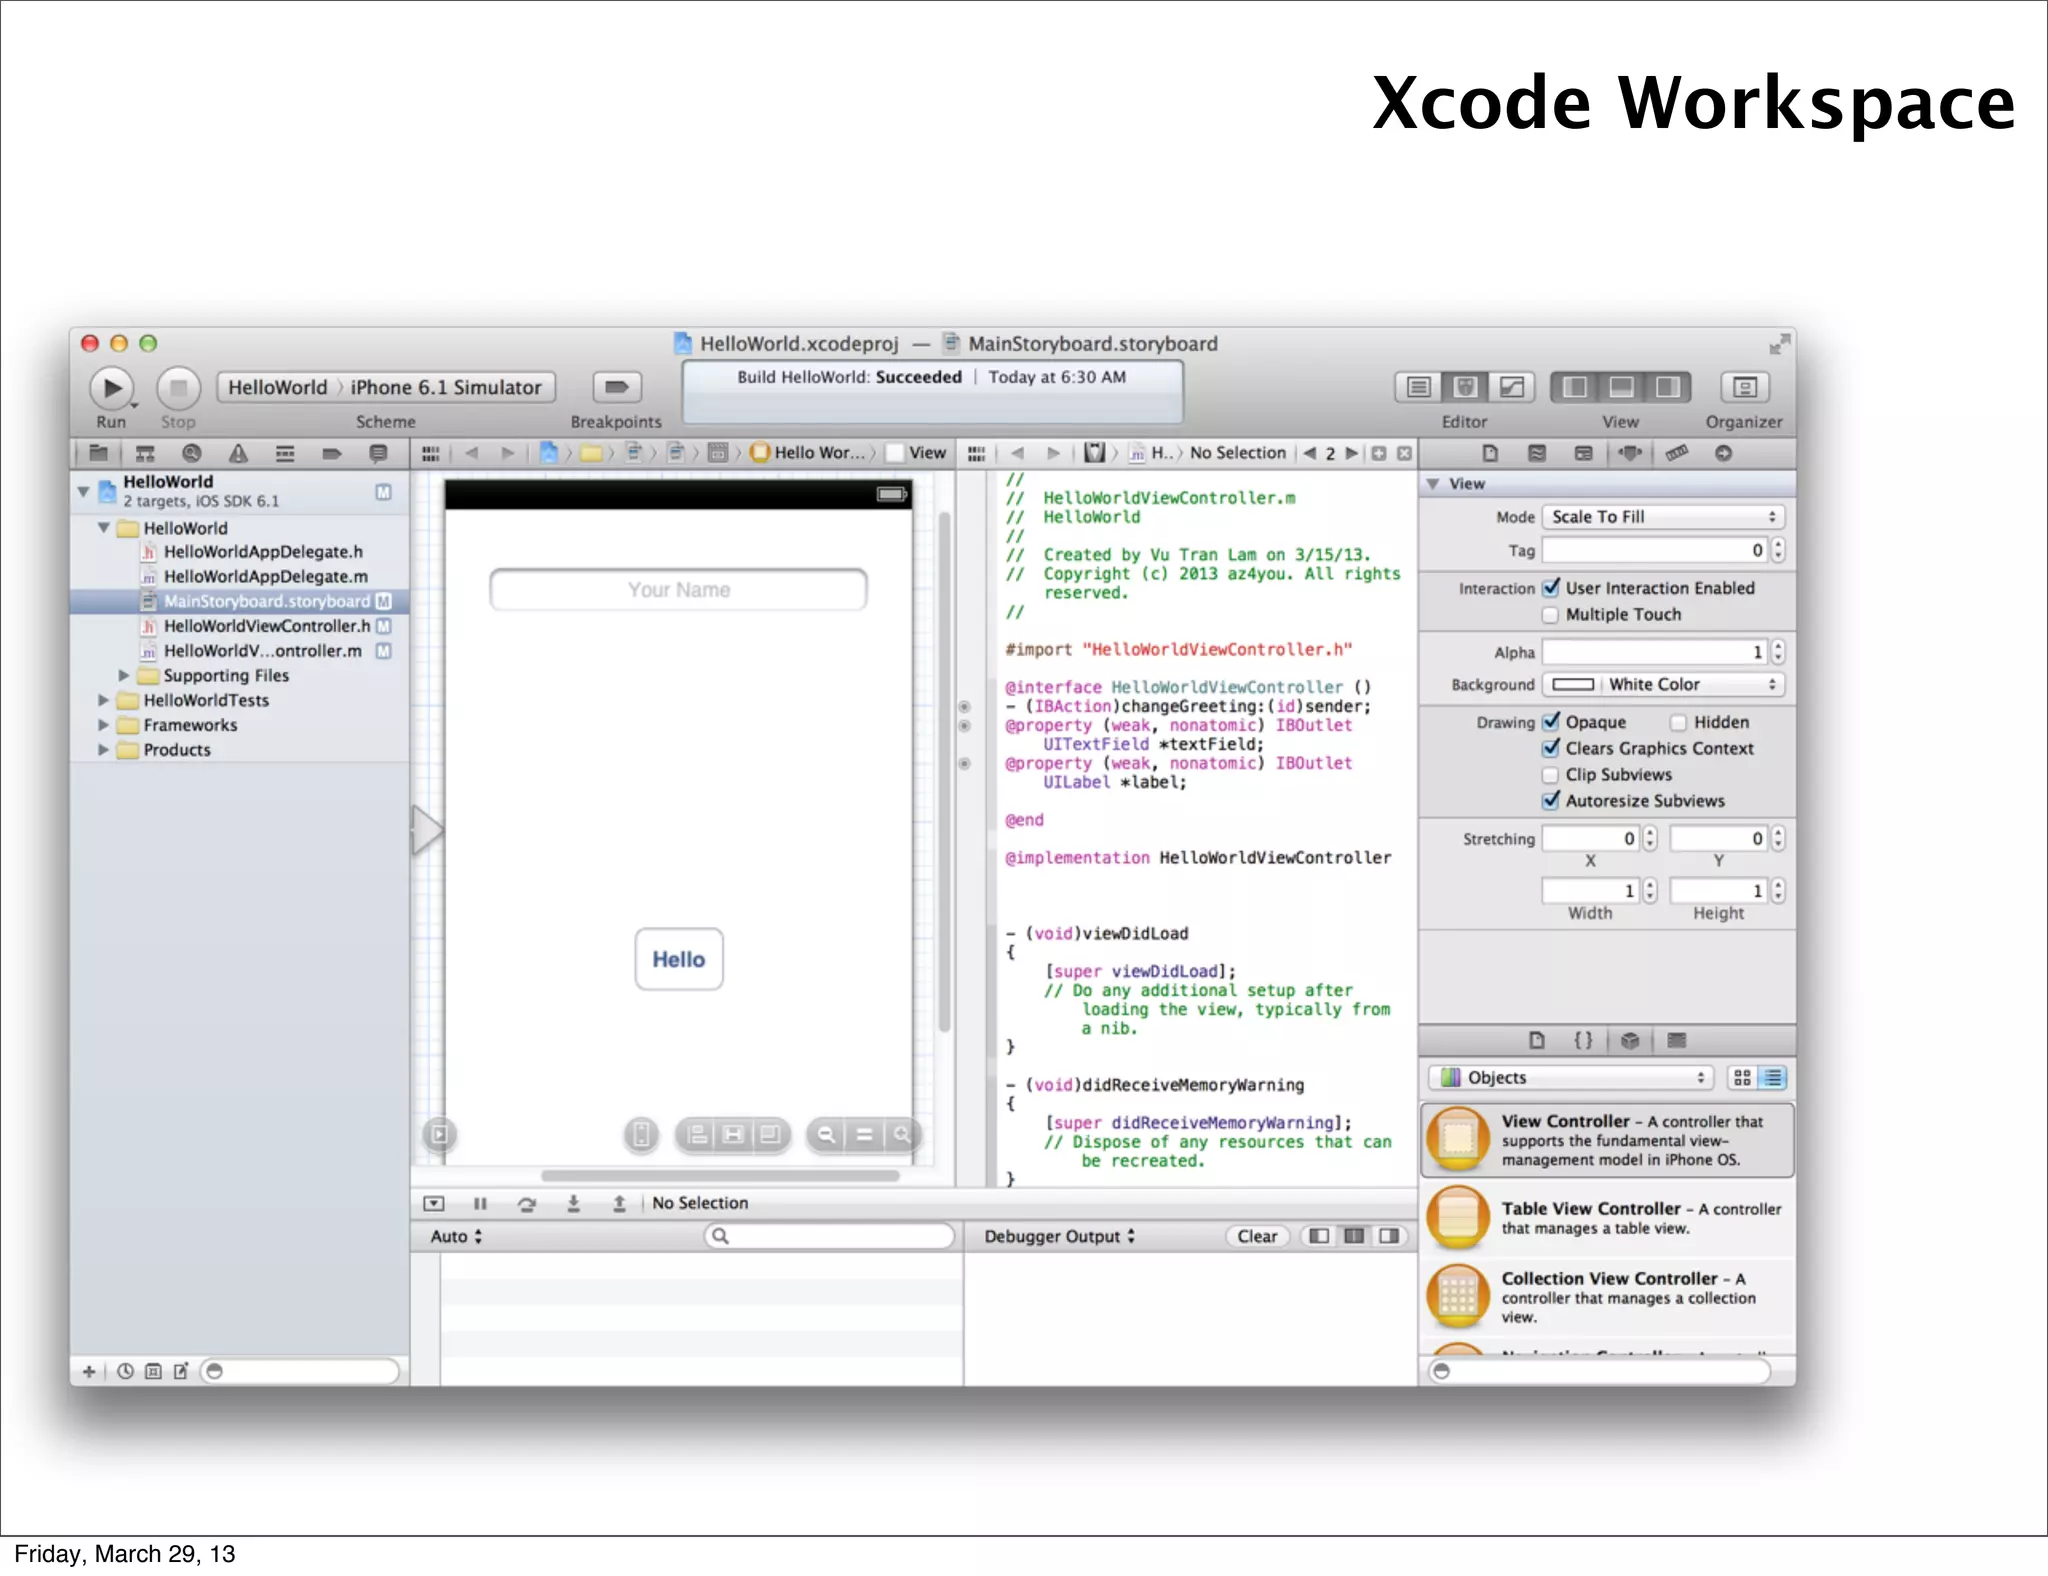Viewport: 2048px width, 1576px height.
Task: Hide the Debug area view button
Action: pyautogui.click(x=1621, y=387)
